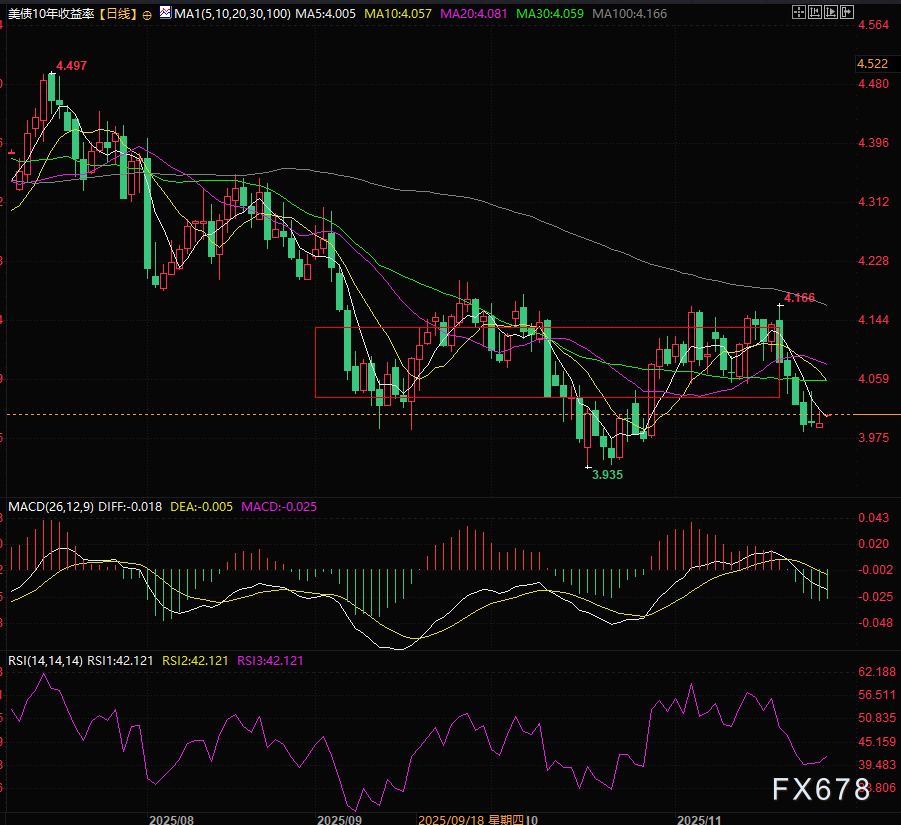The height and width of the screenshot is (825, 901).
Task: Click the 3.935 low price marker
Action: pyautogui.click(x=607, y=475)
